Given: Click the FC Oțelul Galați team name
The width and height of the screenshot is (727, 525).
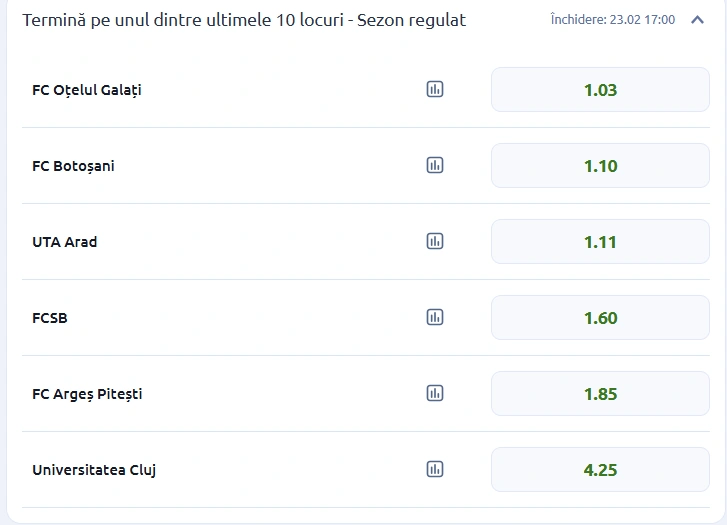Looking at the screenshot, I should (x=87, y=90).
